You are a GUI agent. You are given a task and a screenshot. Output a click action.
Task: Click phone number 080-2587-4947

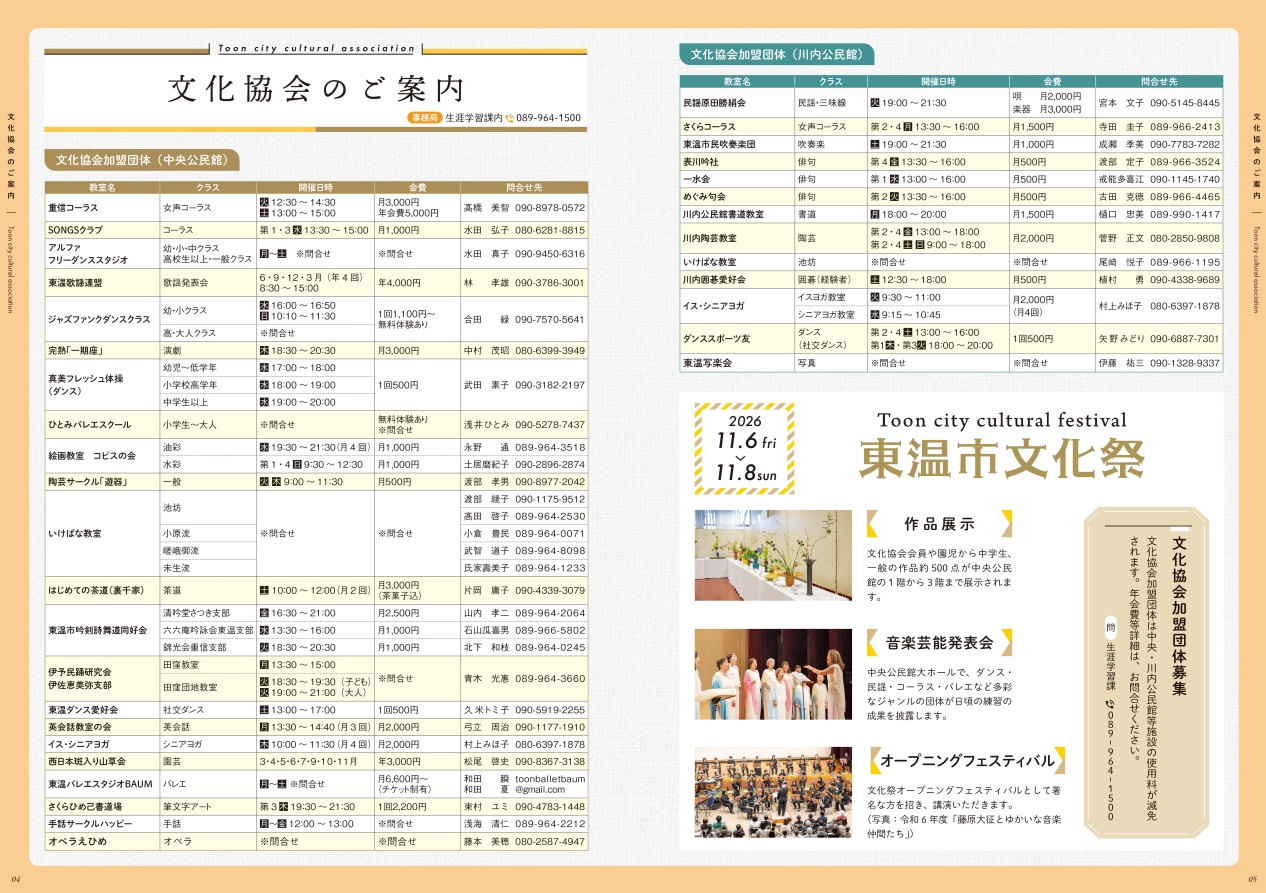click(x=550, y=842)
